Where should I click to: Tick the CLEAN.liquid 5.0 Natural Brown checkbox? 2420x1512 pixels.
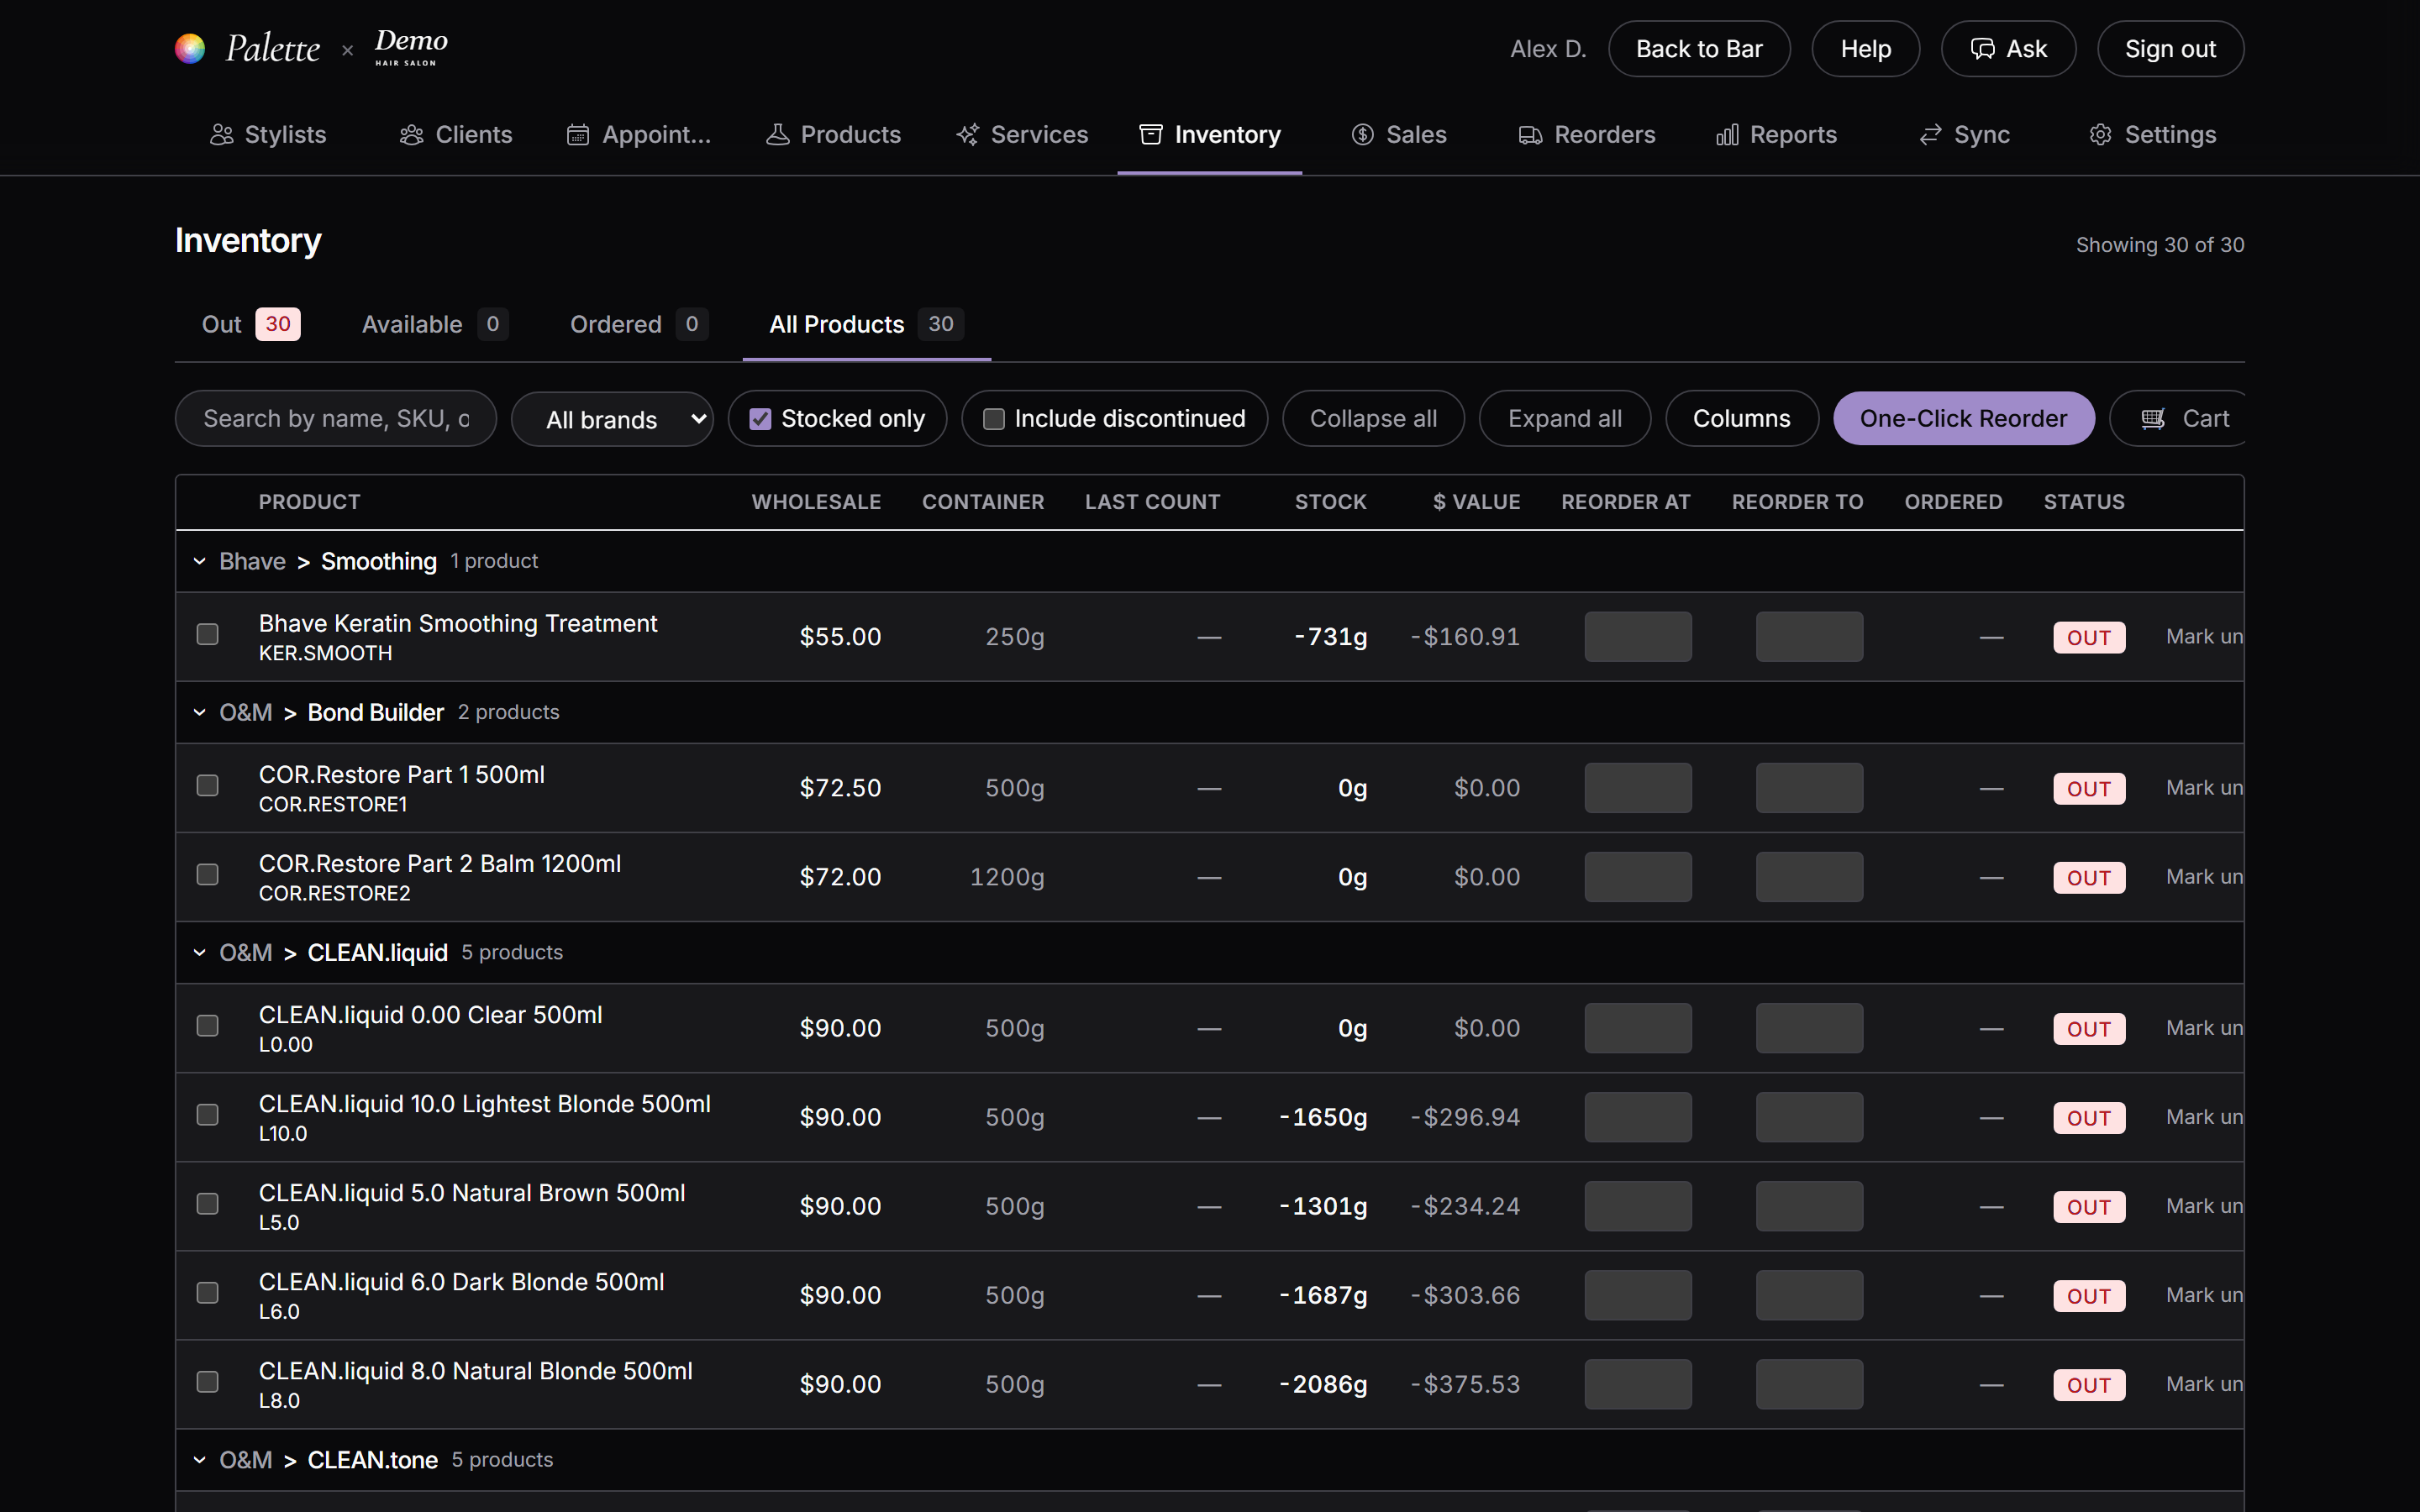point(207,1204)
